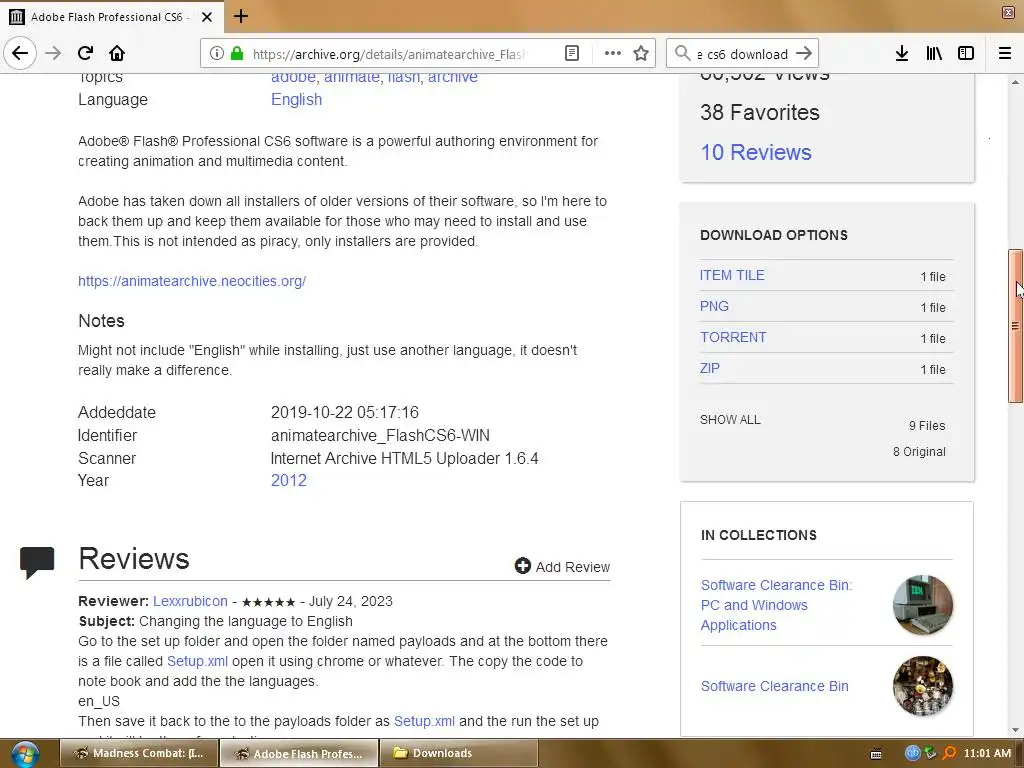
Task: Click the Software Clearance Bin round thumbnail
Action: [923, 686]
